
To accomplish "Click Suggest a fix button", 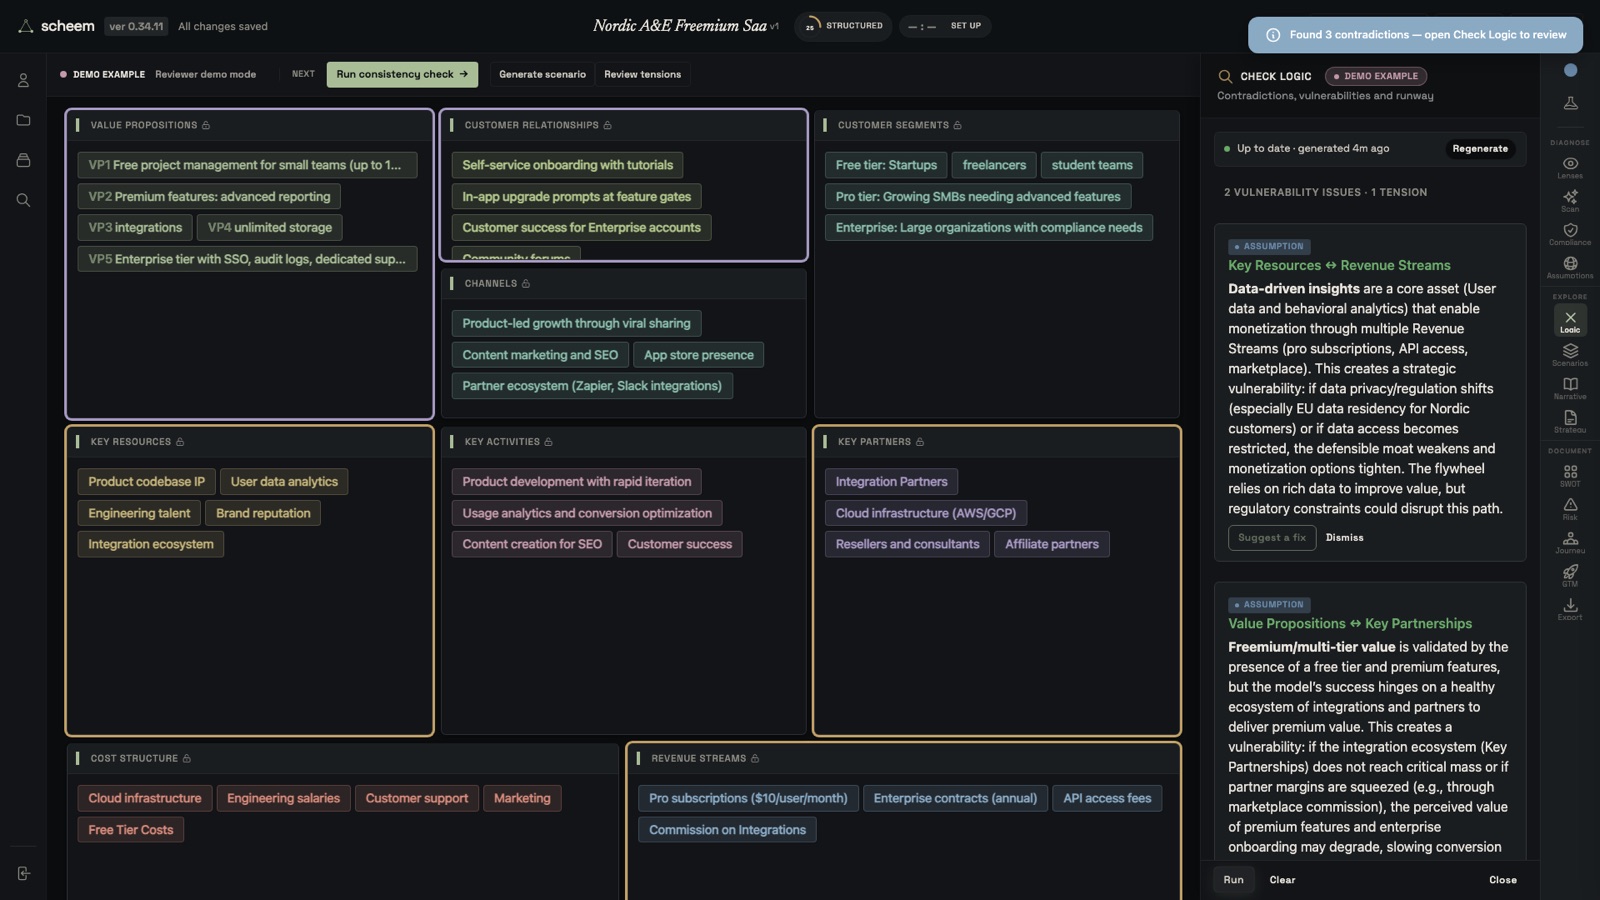I will click(x=1272, y=538).
